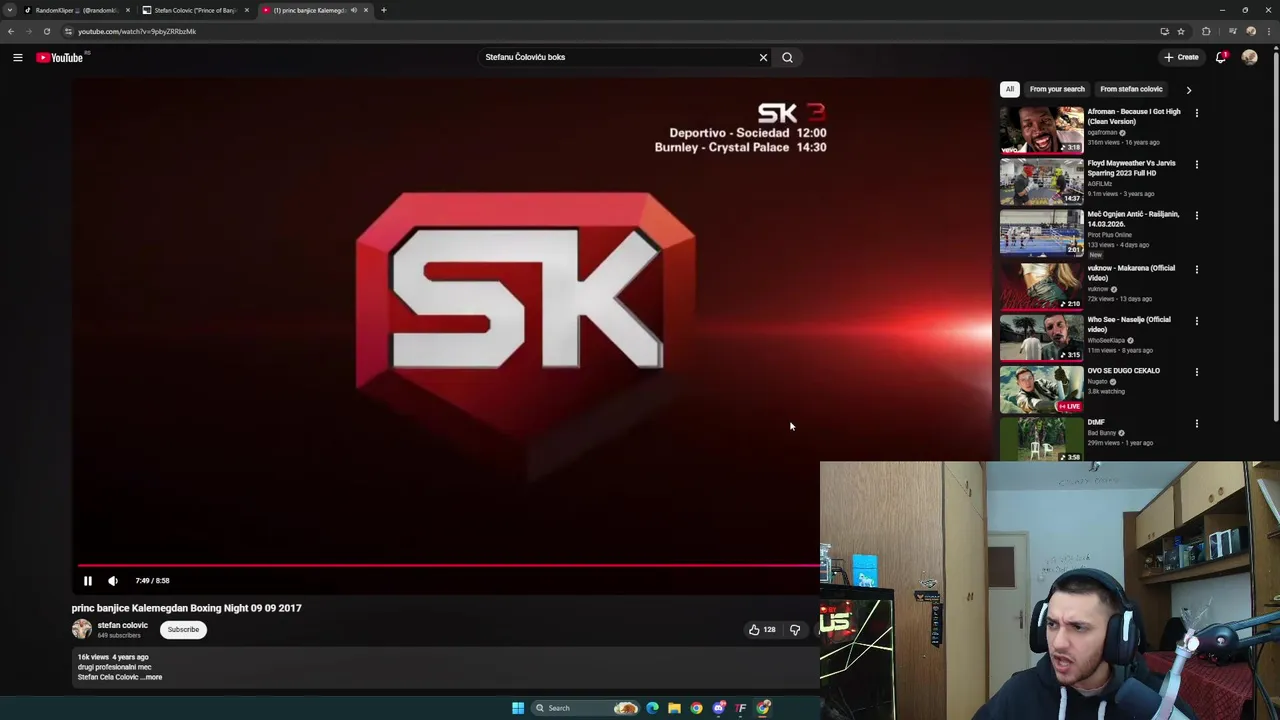This screenshot has width=1280, height=720.
Task: Open the Windows Start menu
Action: (518, 708)
